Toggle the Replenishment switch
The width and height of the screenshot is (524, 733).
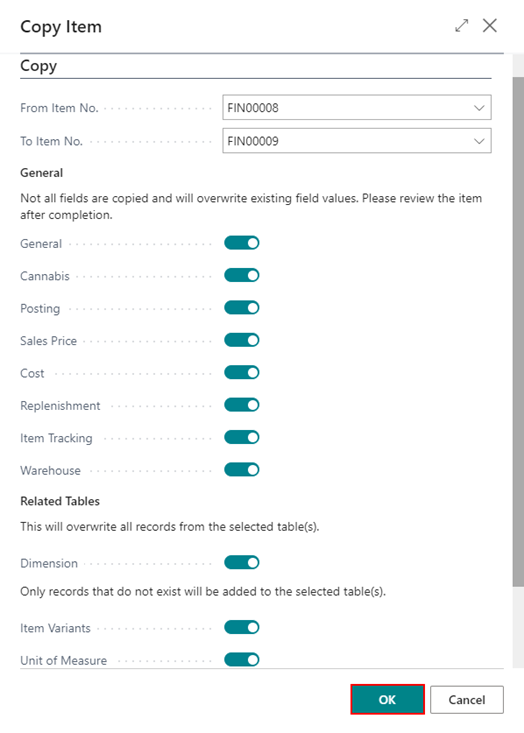click(x=242, y=405)
